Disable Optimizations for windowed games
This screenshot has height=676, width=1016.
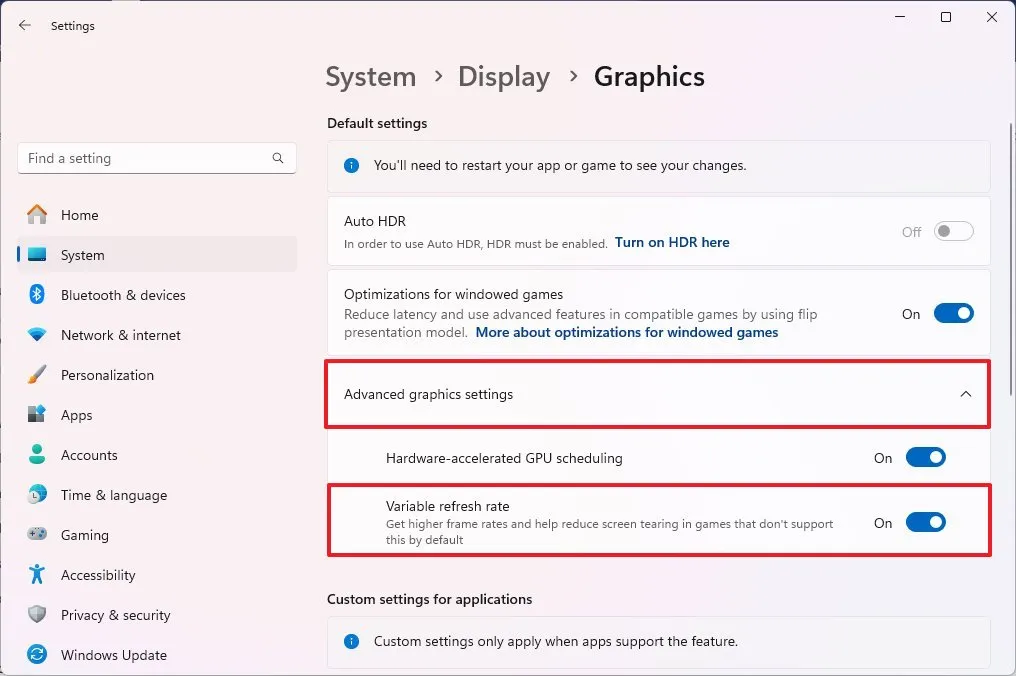953,313
